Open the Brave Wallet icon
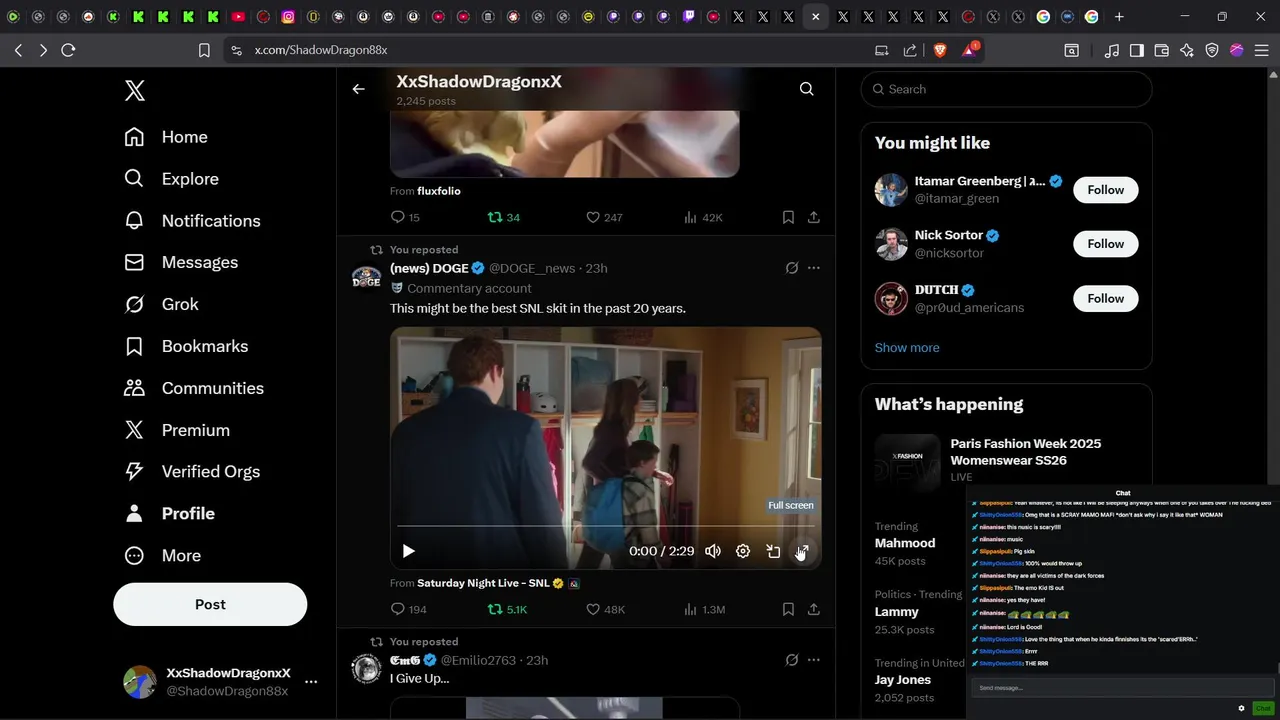The width and height of the screenshot is (1280, 720). pos(1162,50)
